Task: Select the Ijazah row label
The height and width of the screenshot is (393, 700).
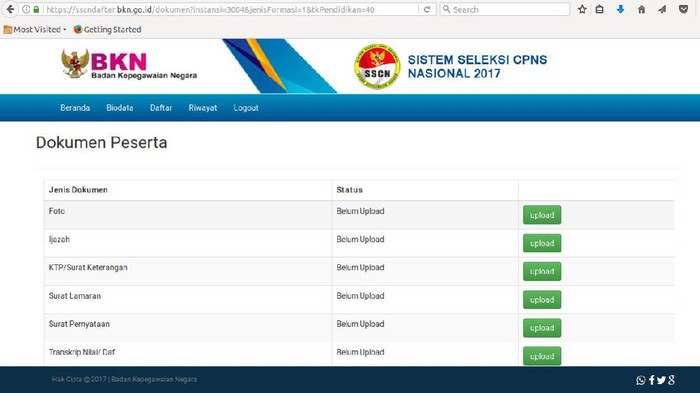Action: point(59,239)
